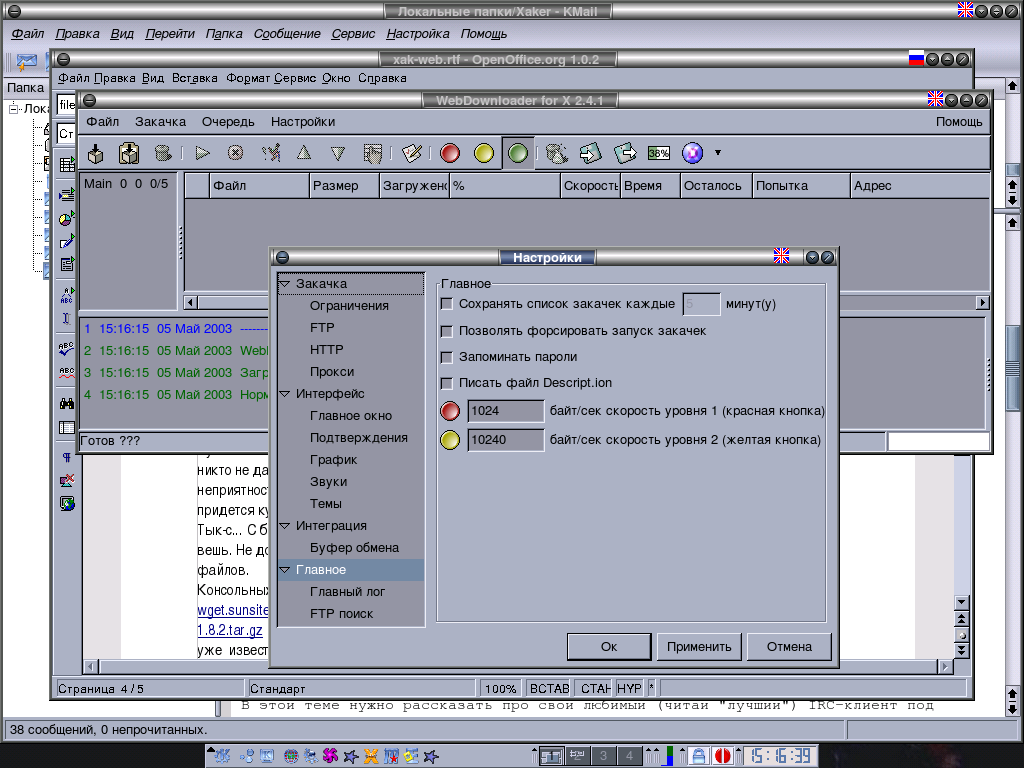
Task: Click the move download down triangle icon
Action: click(x=338, y=153)
